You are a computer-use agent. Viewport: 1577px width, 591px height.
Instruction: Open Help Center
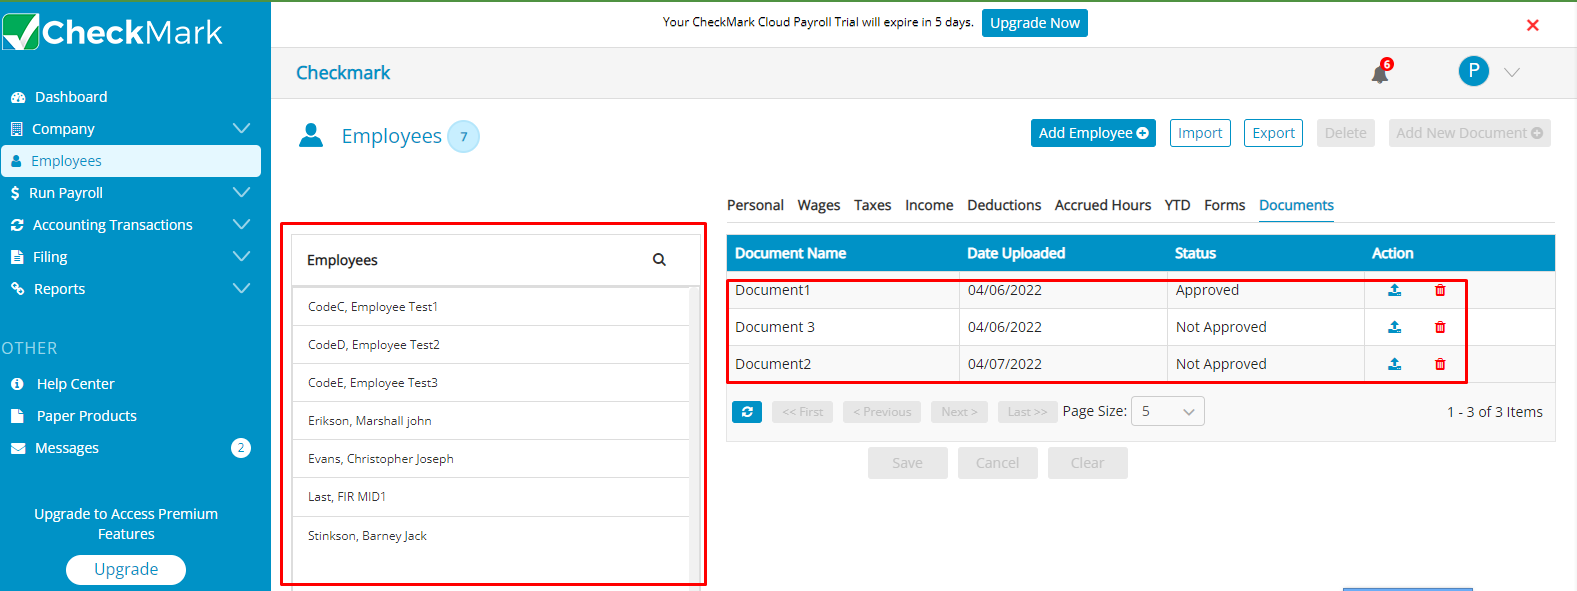[75, 384]
